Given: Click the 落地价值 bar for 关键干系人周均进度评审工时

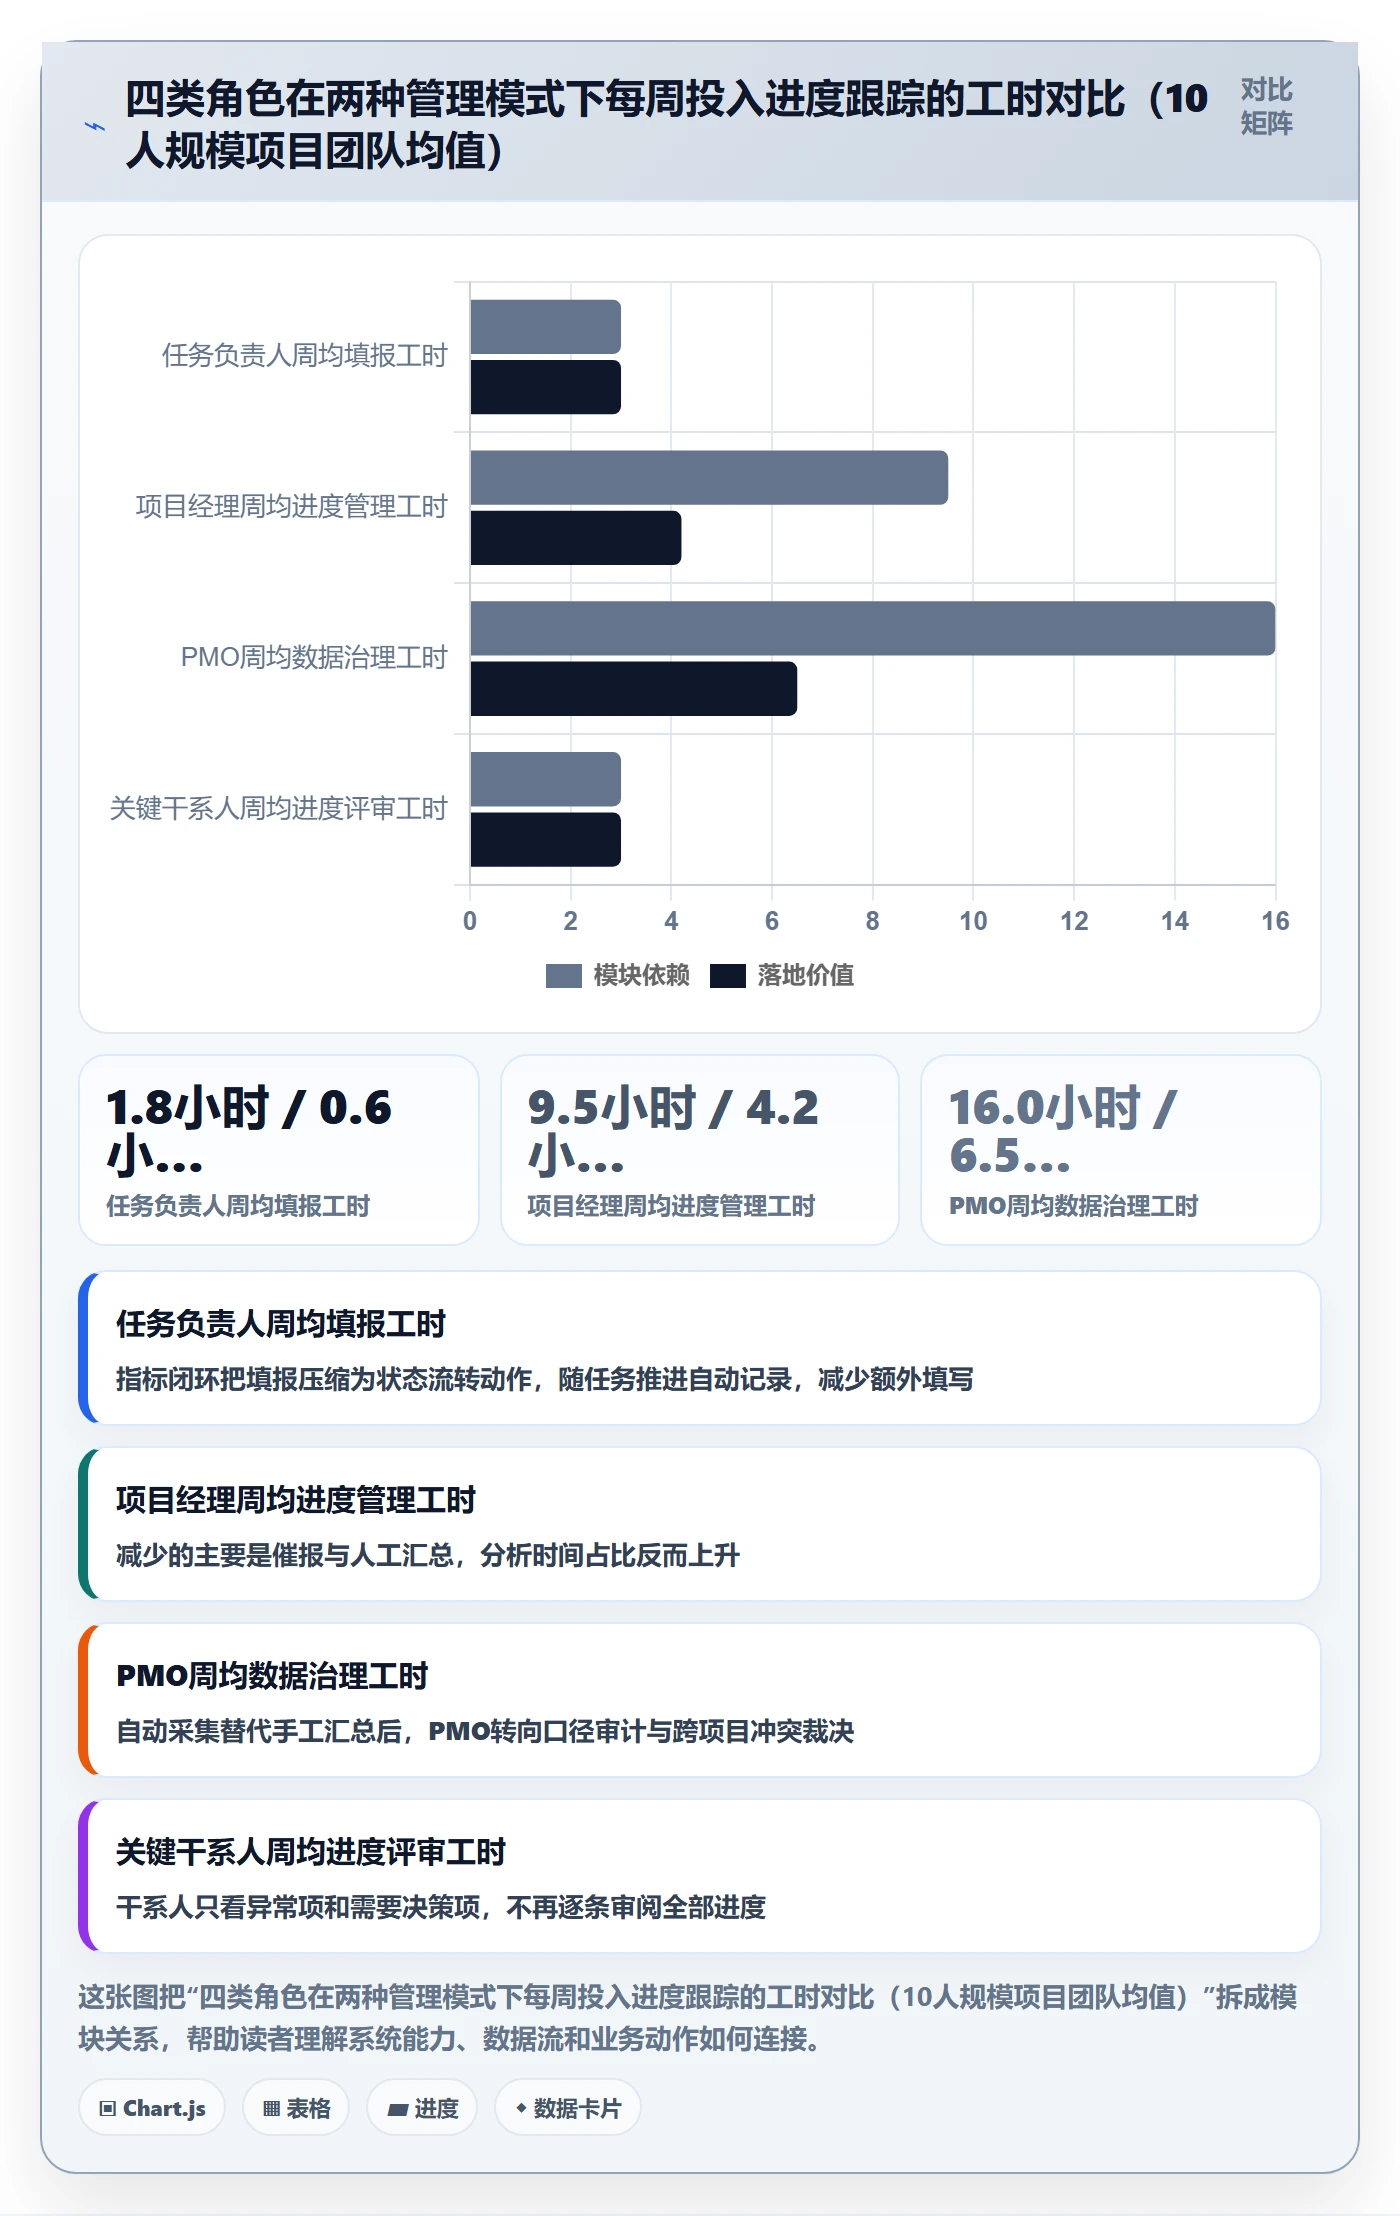Looking at the screenshot, I should tap(546, 840).
